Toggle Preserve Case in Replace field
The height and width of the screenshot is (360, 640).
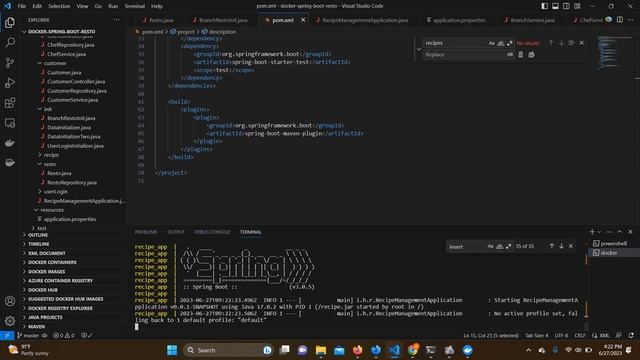[x=509, y=54]
